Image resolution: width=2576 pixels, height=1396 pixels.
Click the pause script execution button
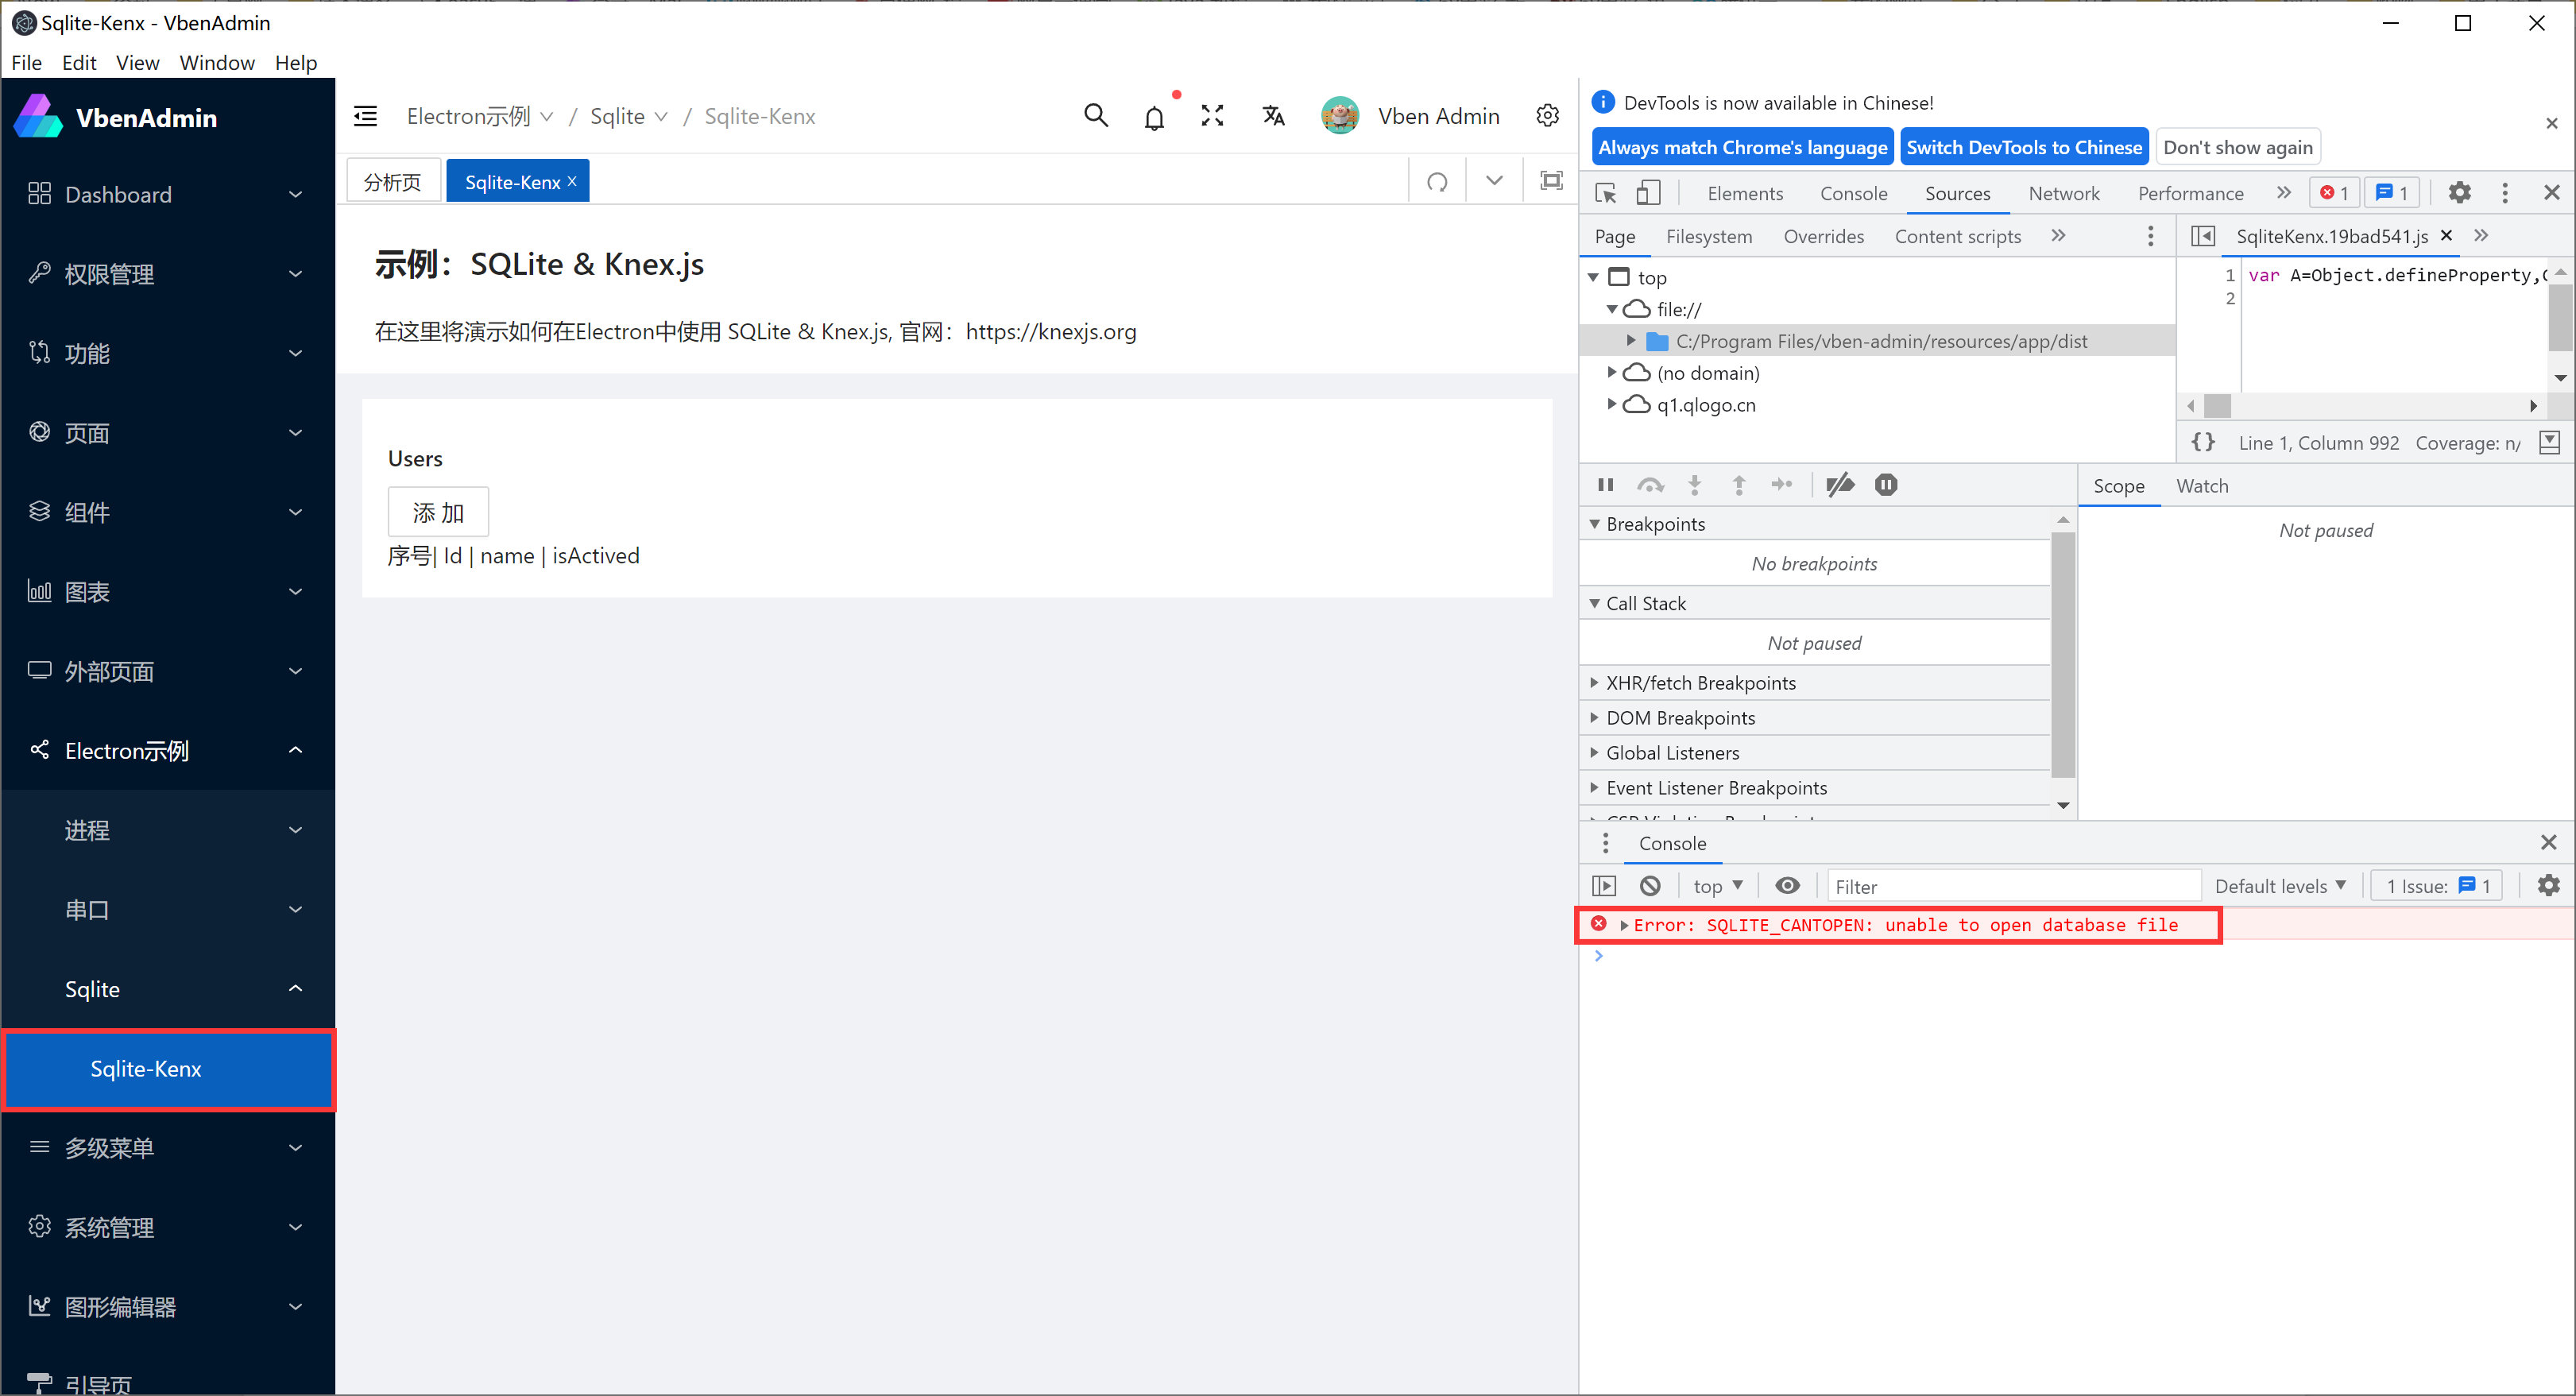[x=1606, y=485]
